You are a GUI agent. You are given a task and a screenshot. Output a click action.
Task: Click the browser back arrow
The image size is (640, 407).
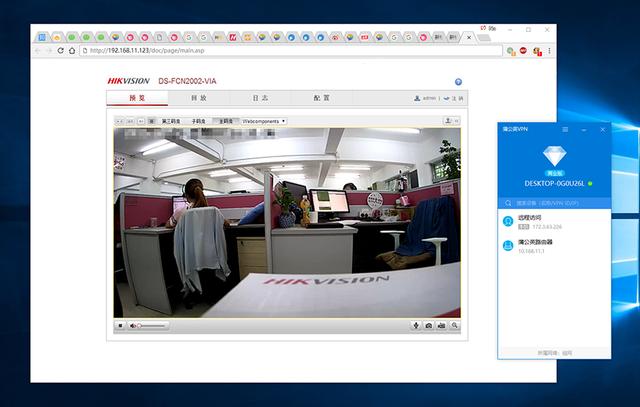point(38,51)
